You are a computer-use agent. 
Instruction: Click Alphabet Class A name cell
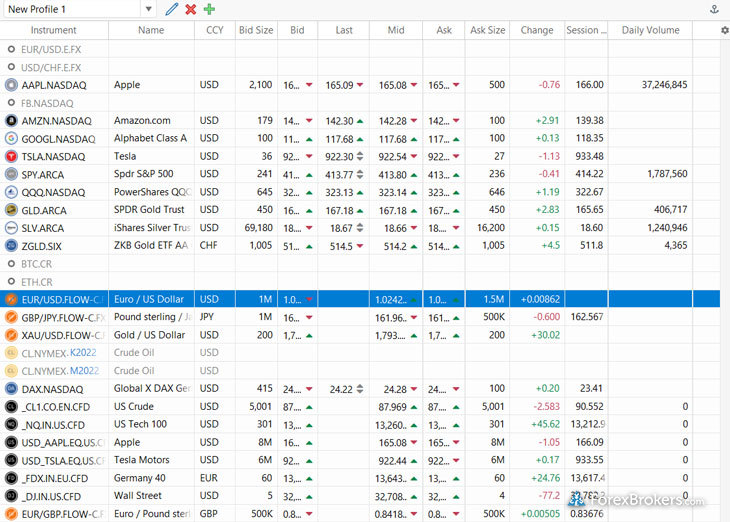pos(150,139)
